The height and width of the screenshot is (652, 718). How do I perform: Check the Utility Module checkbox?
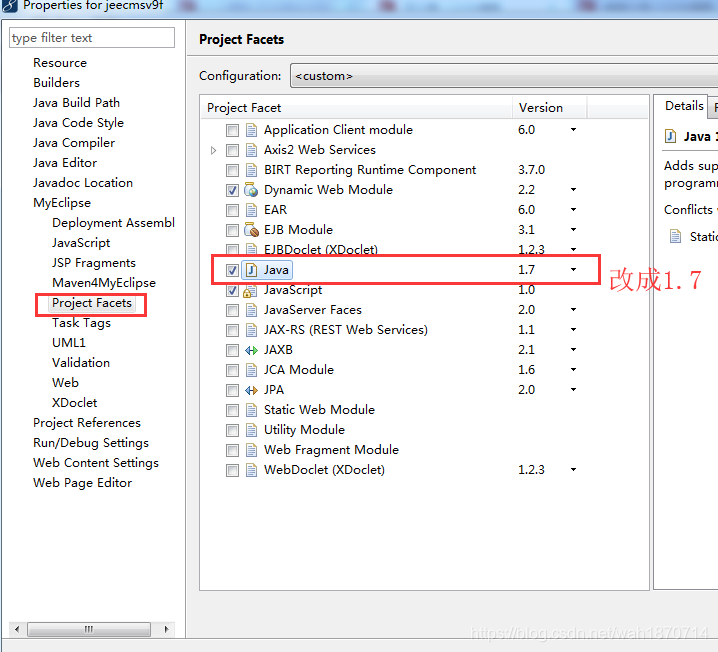point(232,430)
